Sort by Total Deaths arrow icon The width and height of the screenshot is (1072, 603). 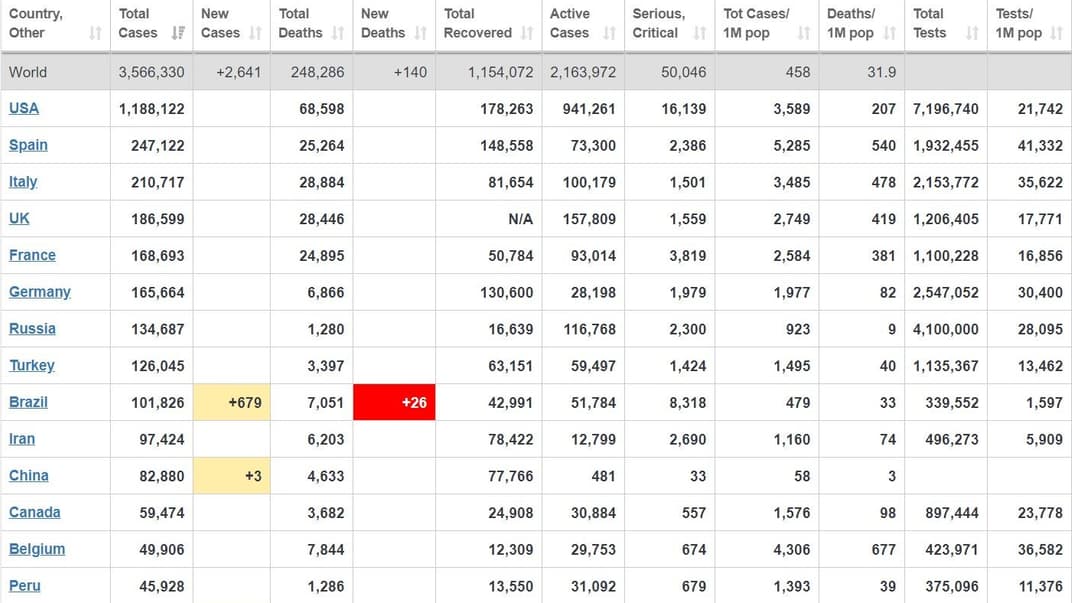[338, 33]
